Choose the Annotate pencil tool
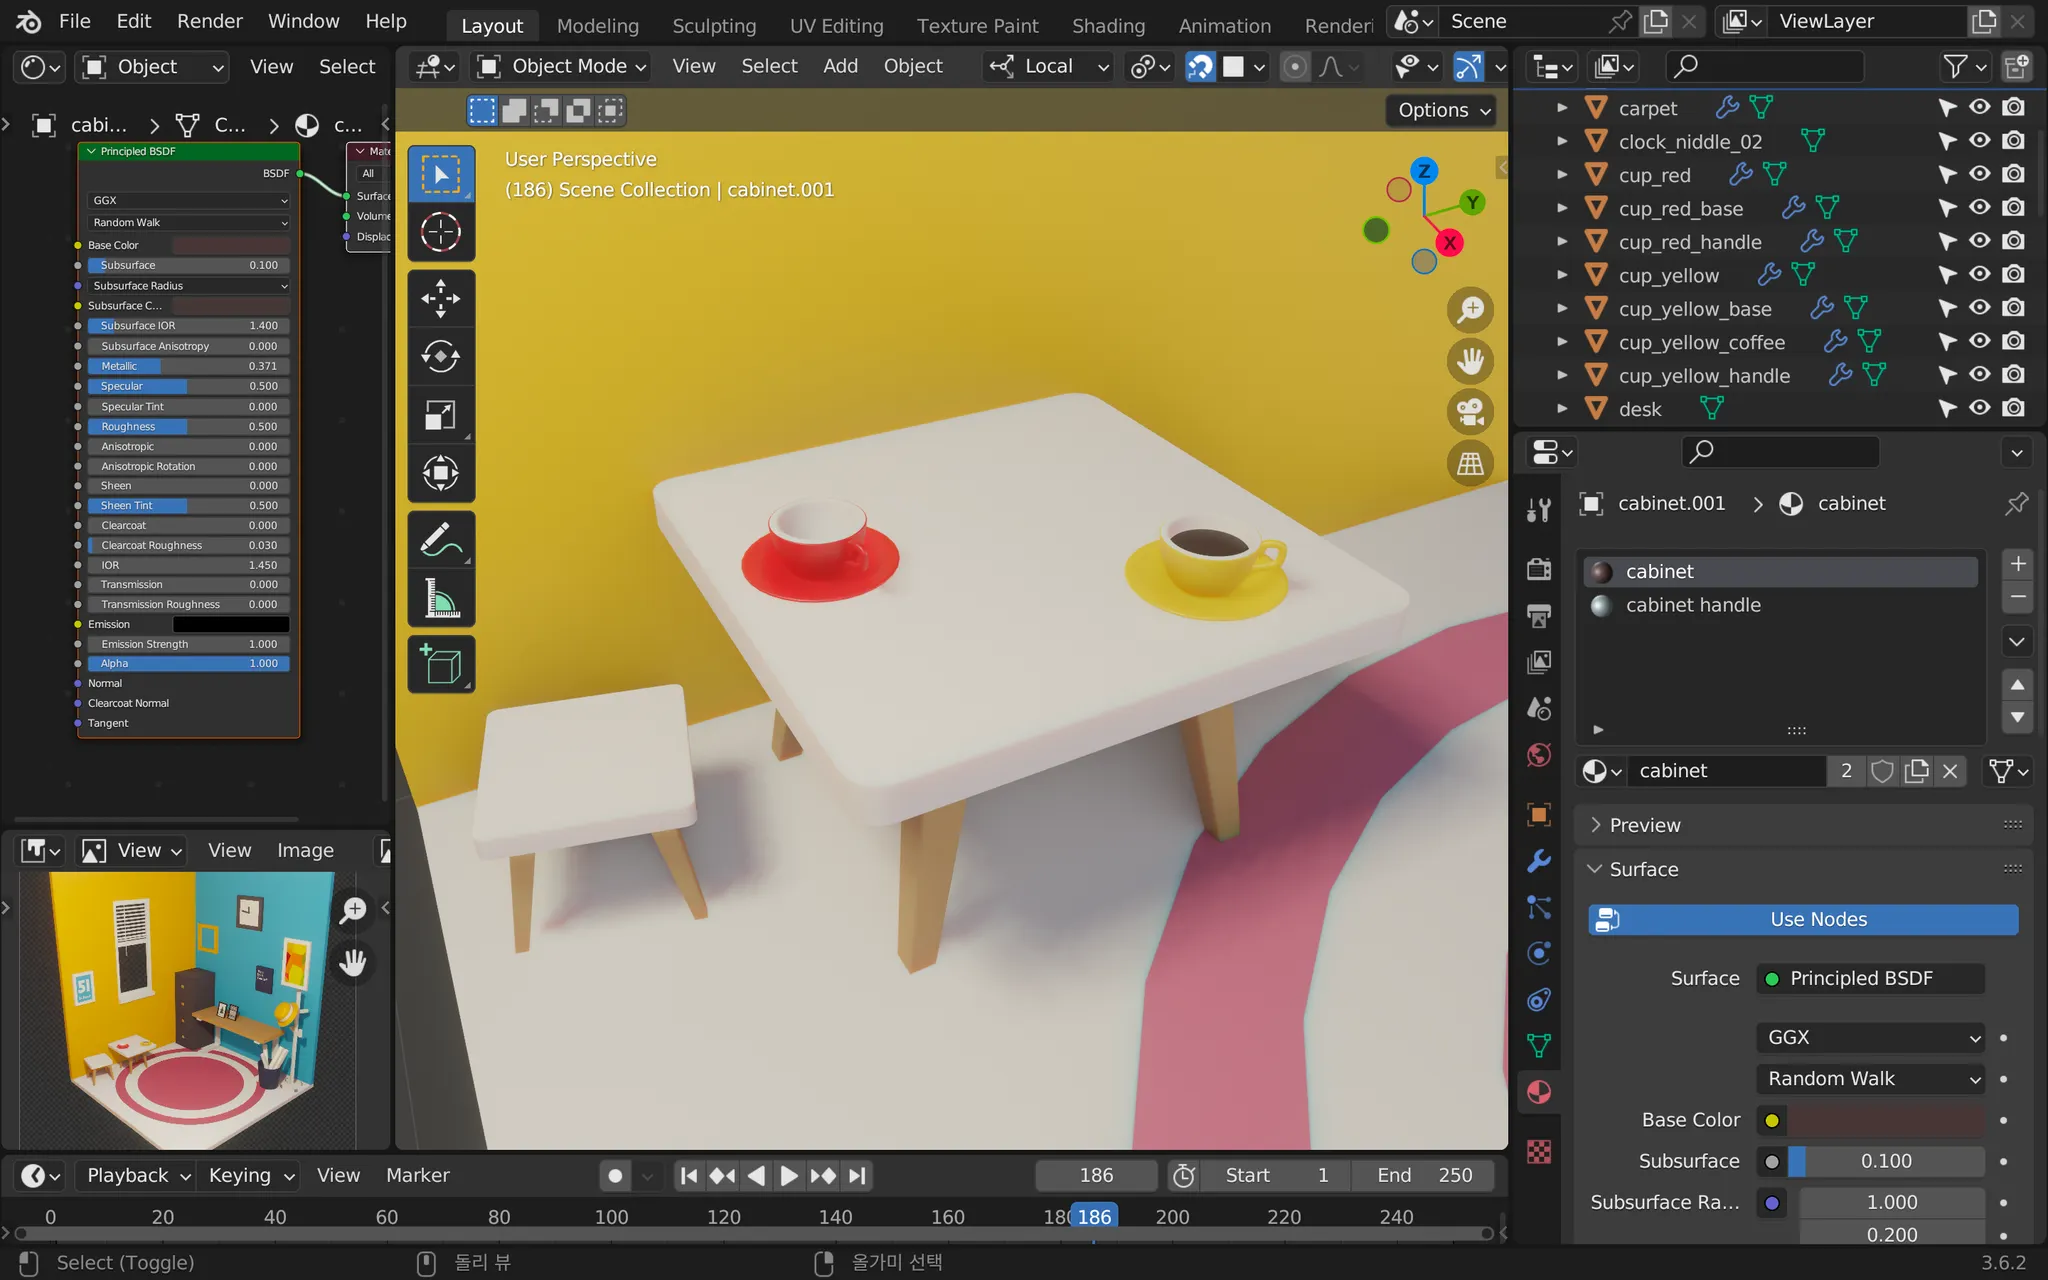 [x=440, y=540]
